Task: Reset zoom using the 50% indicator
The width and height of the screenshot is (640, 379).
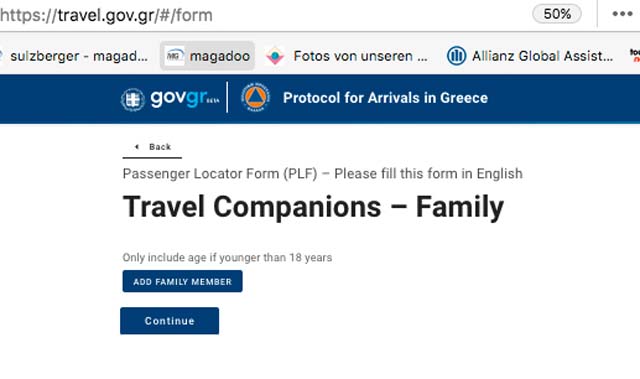Action: pos(557,14)
